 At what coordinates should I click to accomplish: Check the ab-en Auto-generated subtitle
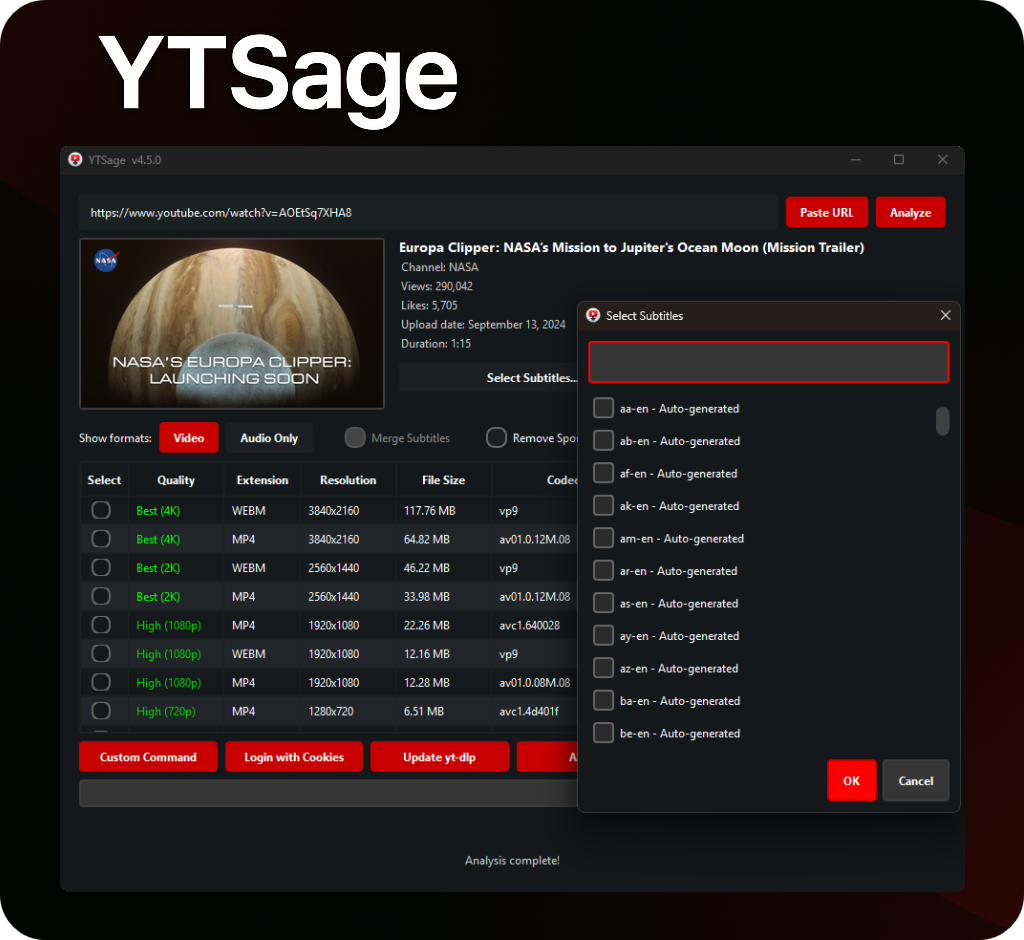(603, 441)
